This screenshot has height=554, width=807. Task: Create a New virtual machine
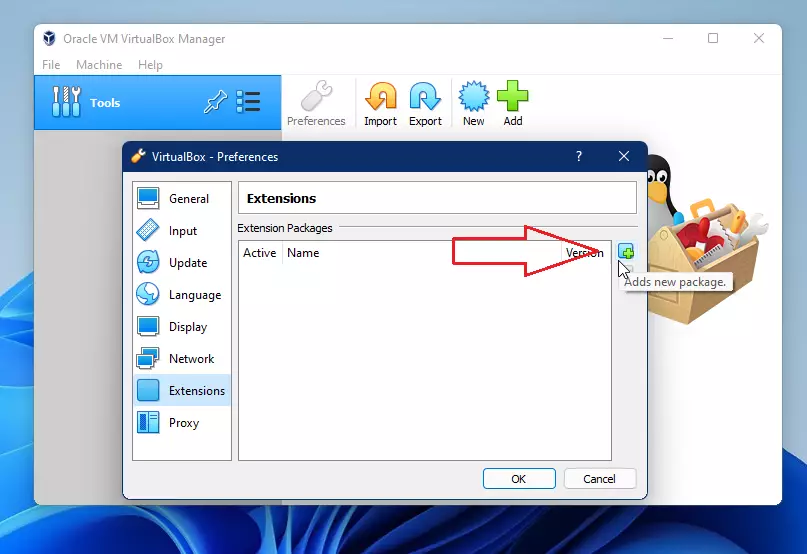(x=473, y=103)
